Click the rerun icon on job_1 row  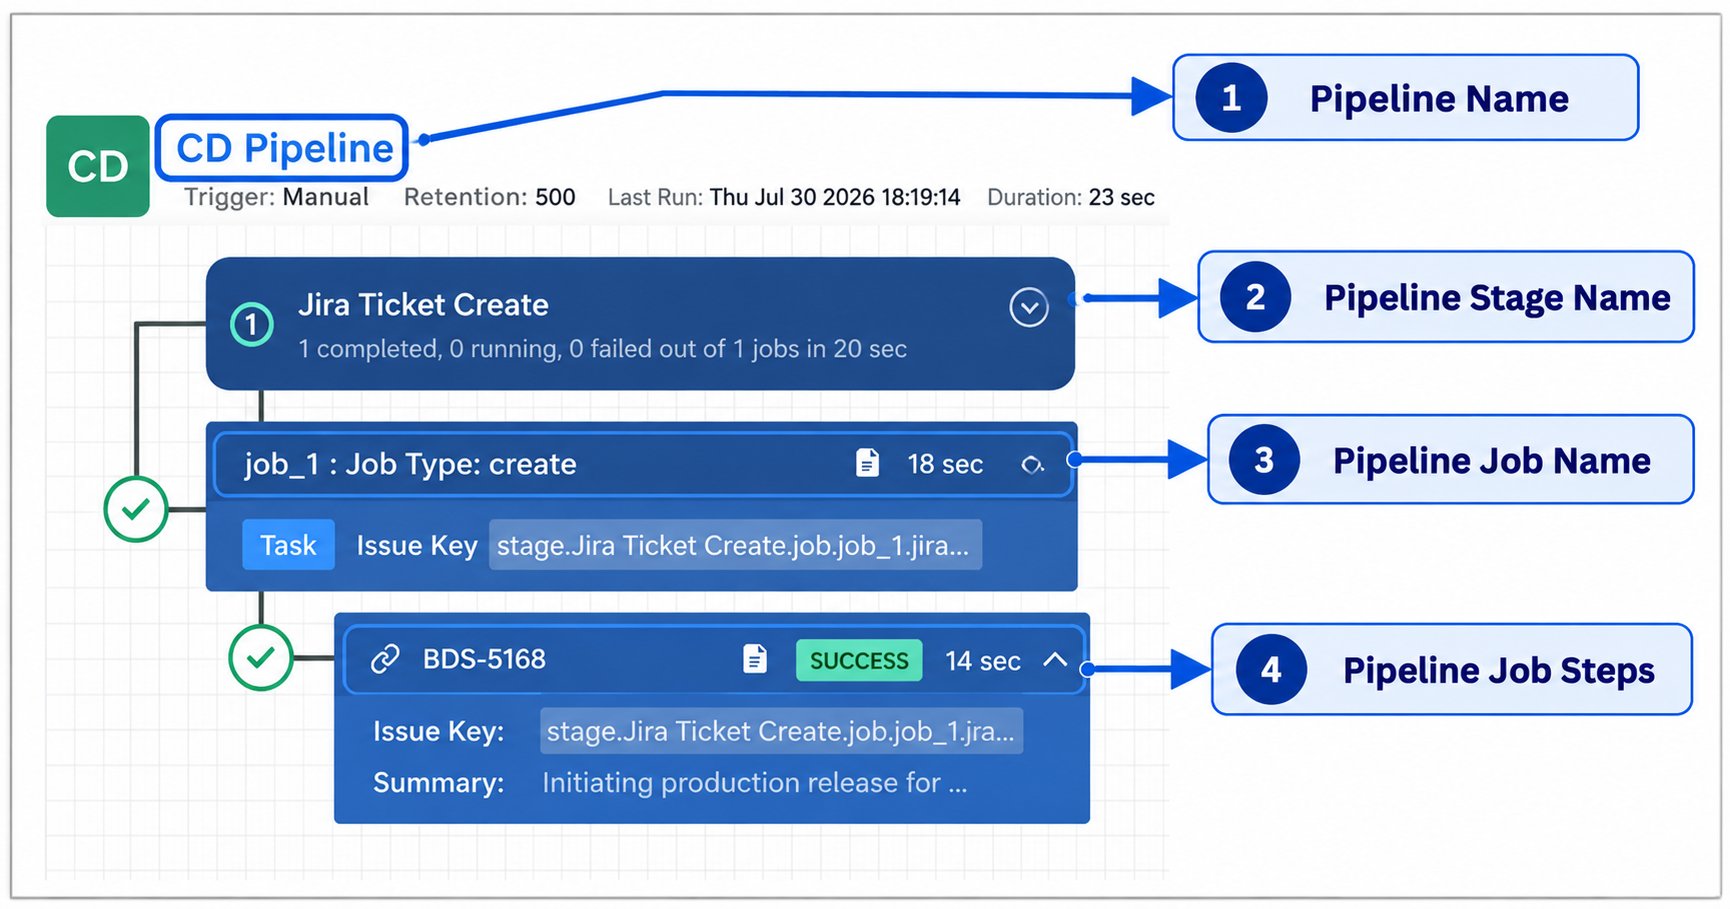(1032, 464)
